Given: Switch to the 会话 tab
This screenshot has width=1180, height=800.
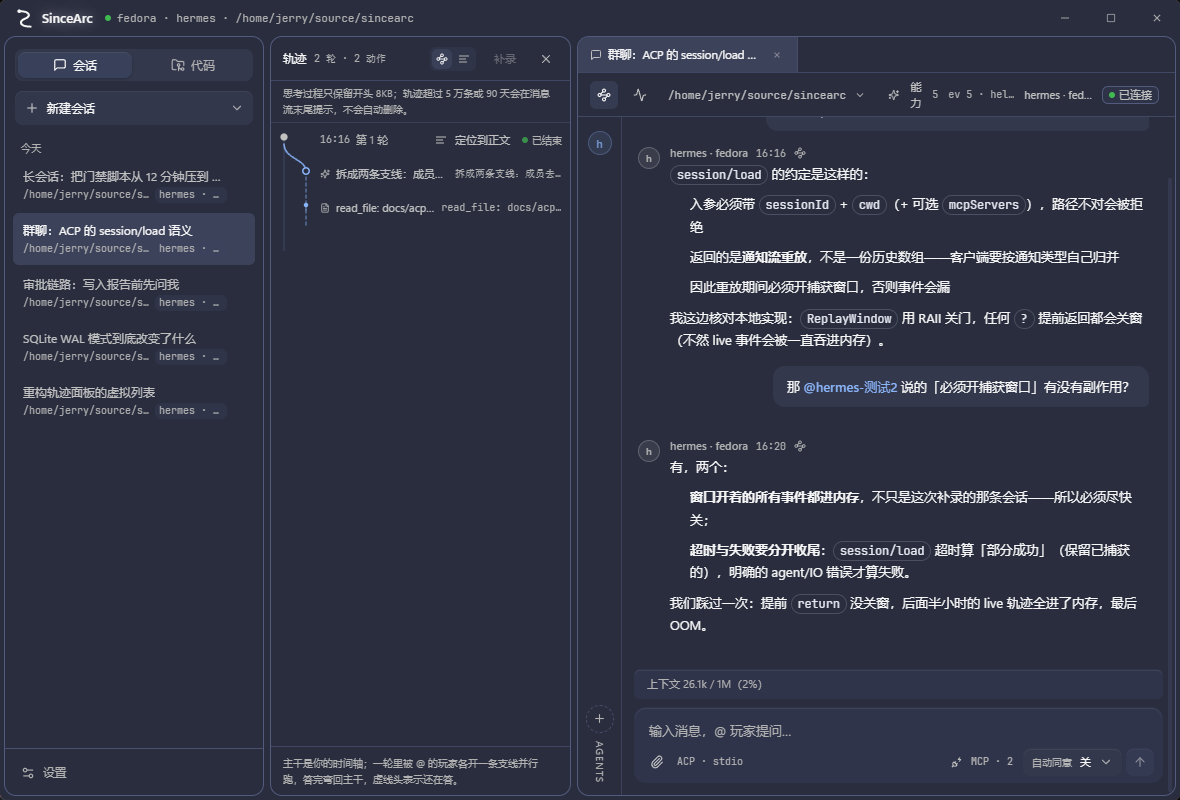Looking at the screenshot, I should click(75, 65).
